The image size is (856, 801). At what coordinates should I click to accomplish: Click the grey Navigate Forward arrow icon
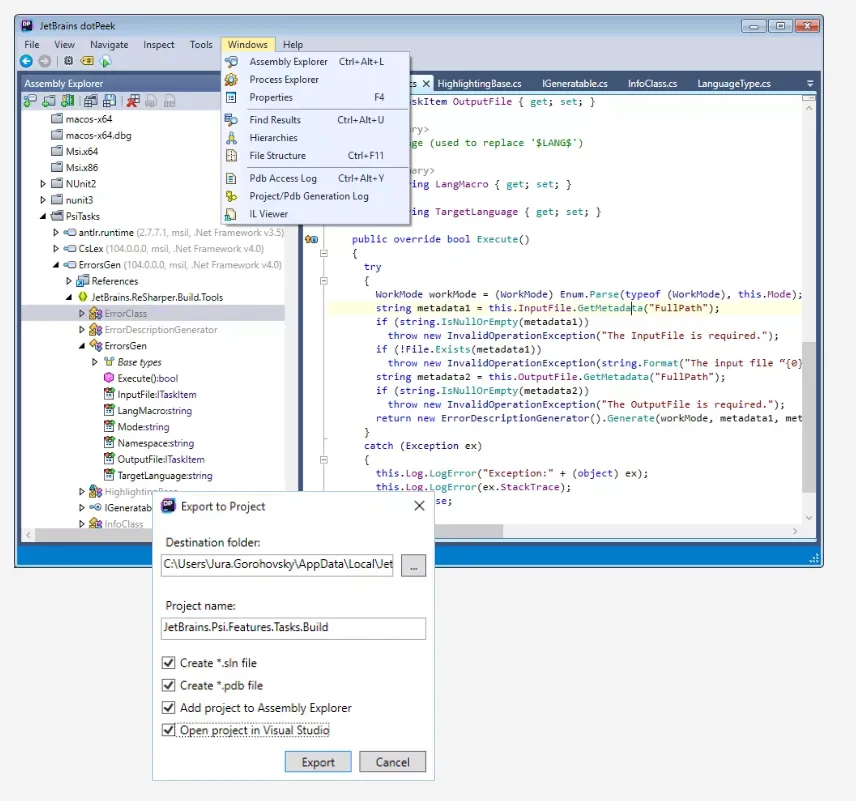tap(45, 61)
